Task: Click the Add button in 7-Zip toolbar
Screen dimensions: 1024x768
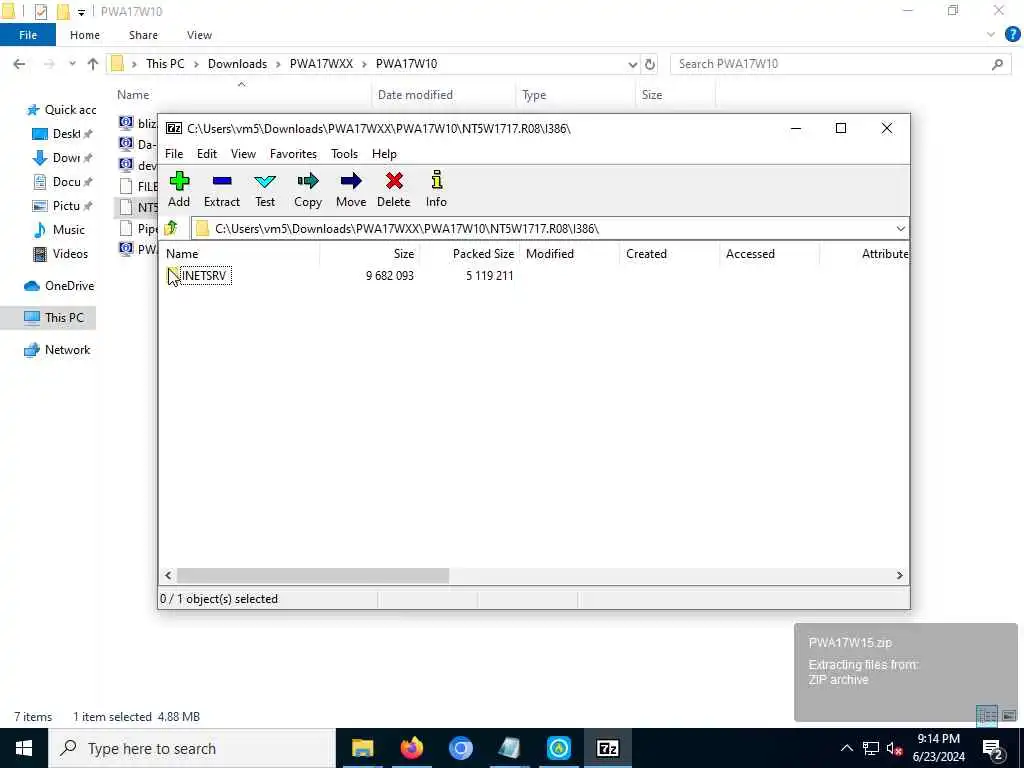Action: [179, 189]
